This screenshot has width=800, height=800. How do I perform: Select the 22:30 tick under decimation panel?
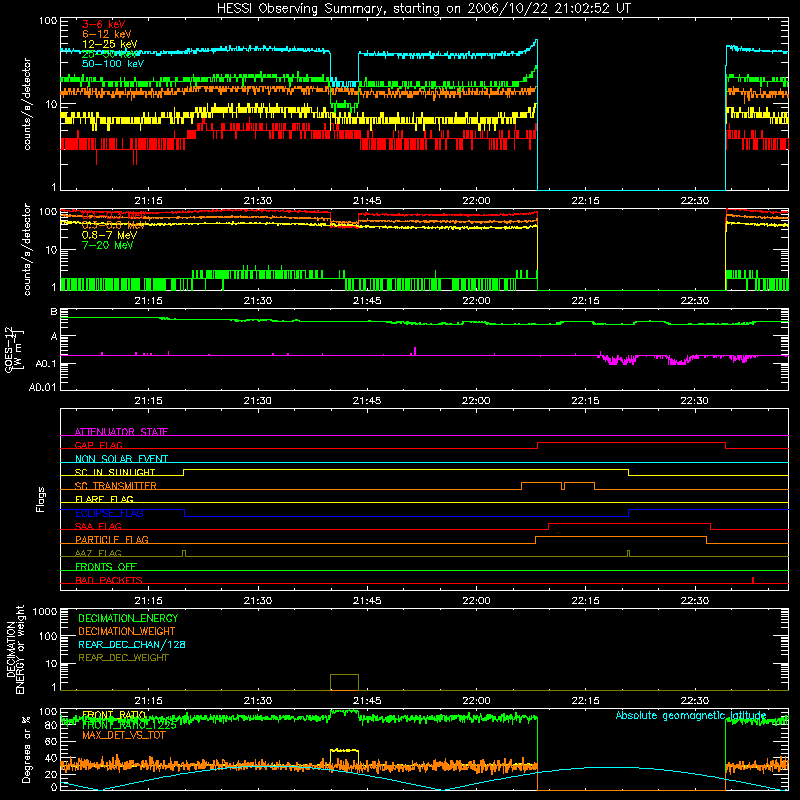pyautogui.click(x=694, y=701)
